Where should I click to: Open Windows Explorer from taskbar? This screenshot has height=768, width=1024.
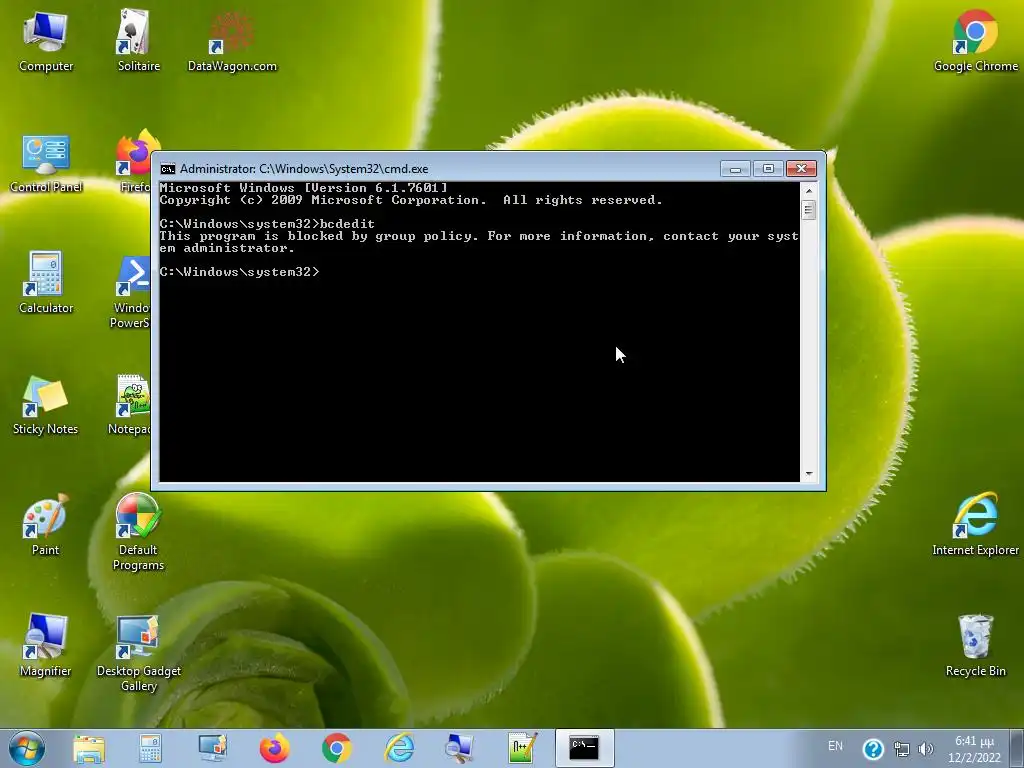tap(89, 748)
